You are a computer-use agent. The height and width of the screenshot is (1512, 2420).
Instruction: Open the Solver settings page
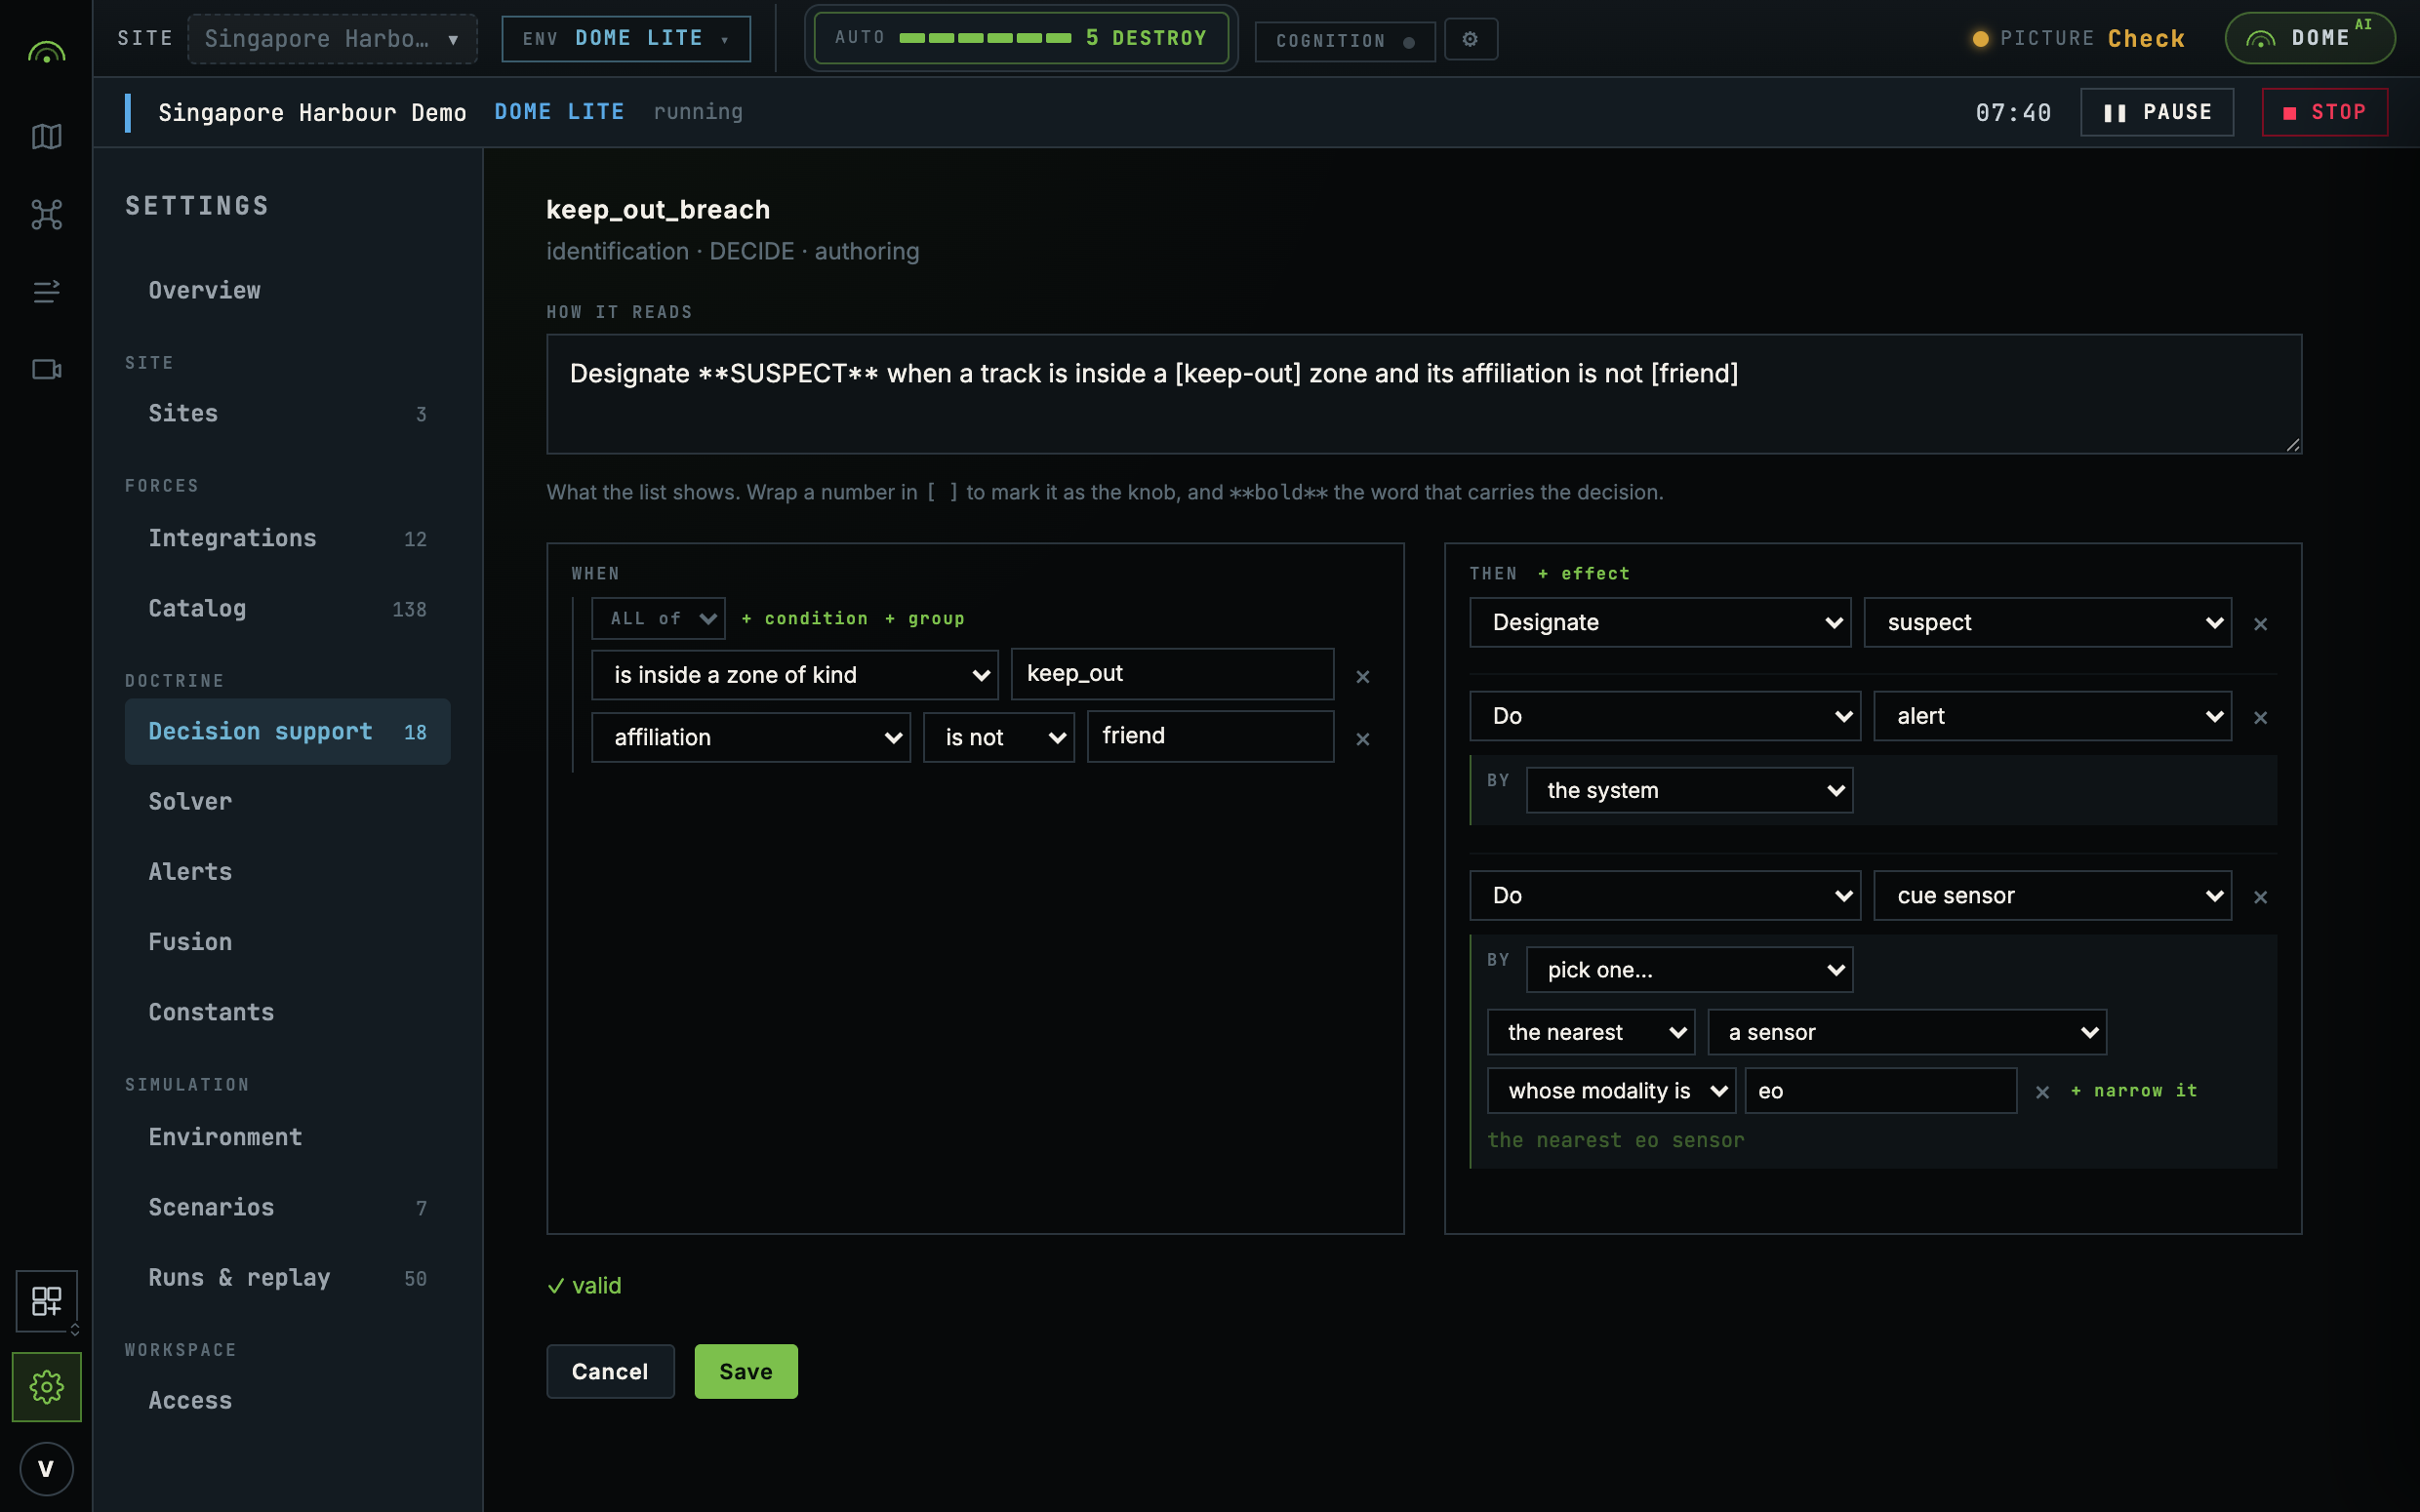pyautogui.click(x=287, y=802)
